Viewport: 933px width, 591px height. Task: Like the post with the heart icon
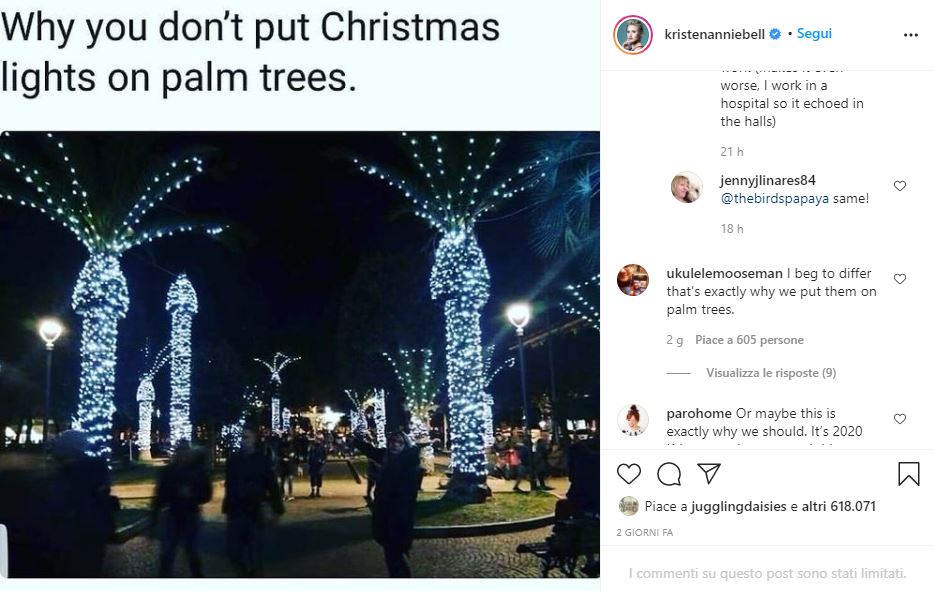click(x=628, y=474)
